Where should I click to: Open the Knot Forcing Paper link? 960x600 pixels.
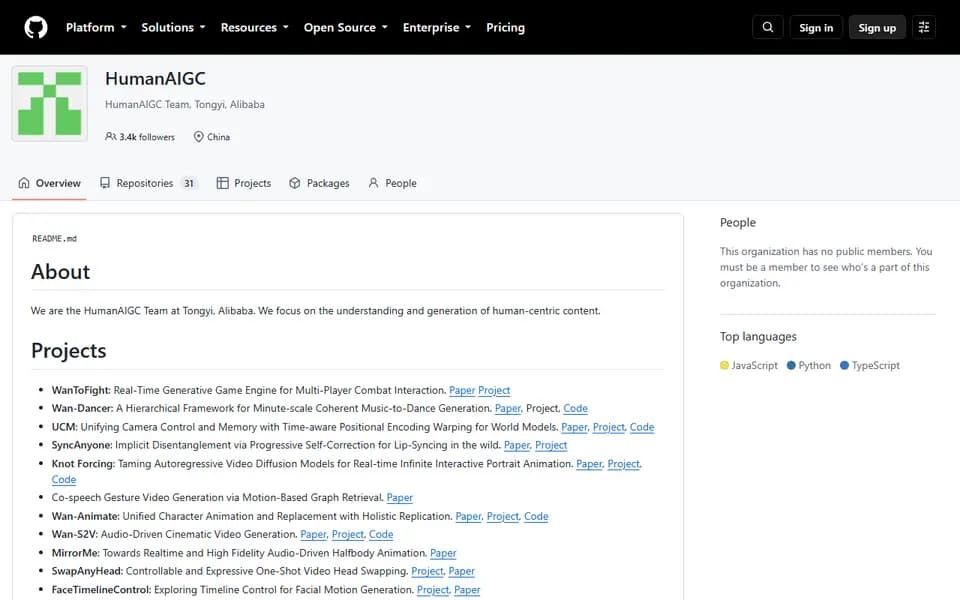coord(589,463)
